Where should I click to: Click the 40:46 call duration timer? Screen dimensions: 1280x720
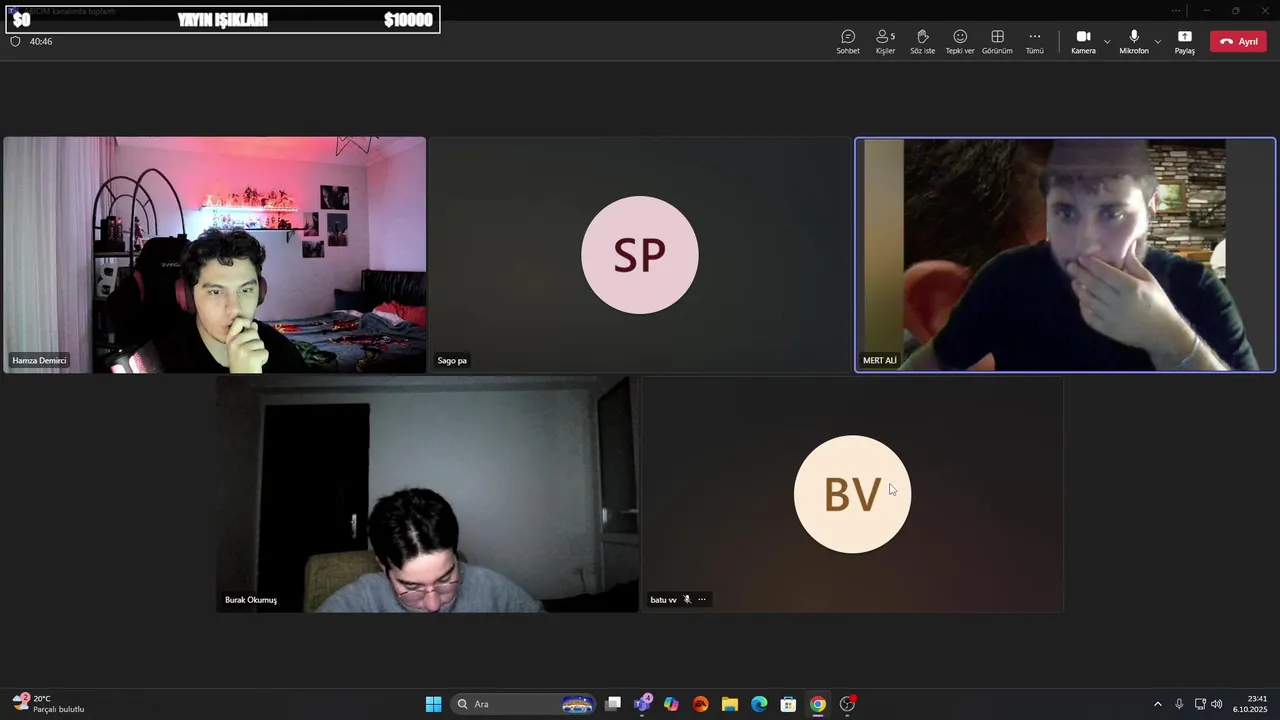41,42
